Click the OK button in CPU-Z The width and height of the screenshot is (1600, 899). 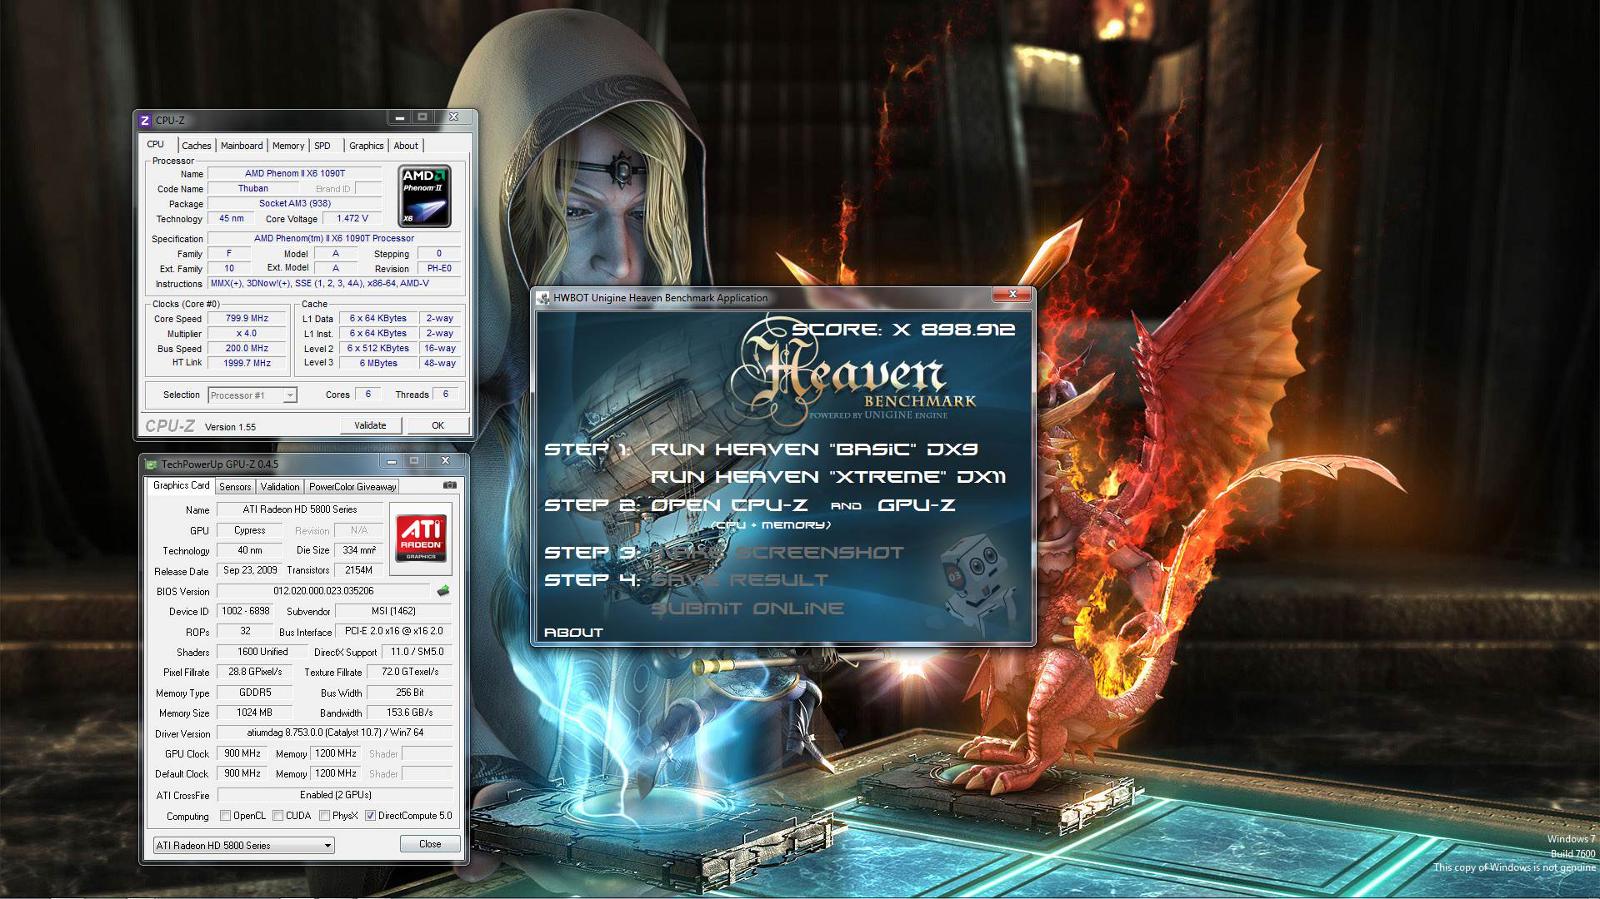(437, 425)
